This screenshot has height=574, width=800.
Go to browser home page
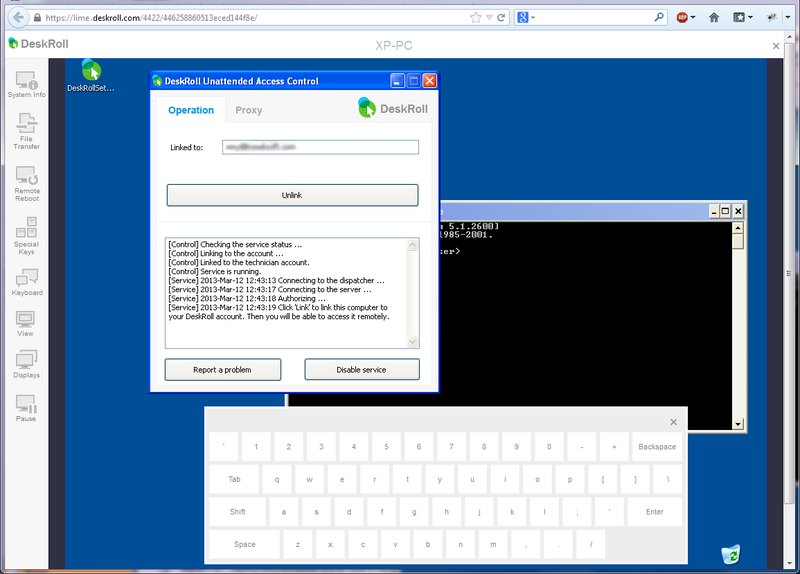[714, 17]
